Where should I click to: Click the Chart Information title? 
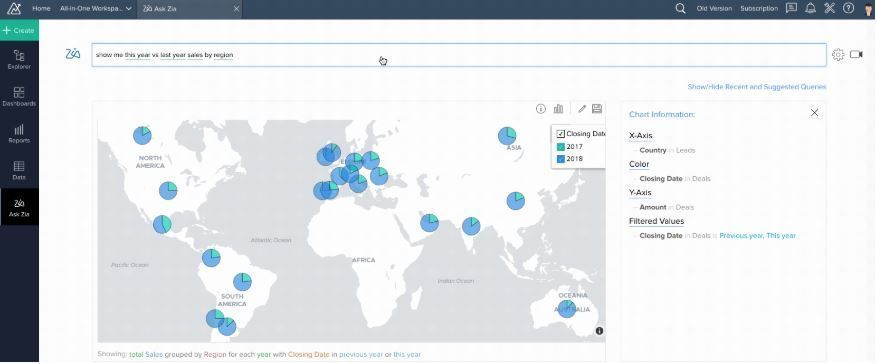click(662, 114)
